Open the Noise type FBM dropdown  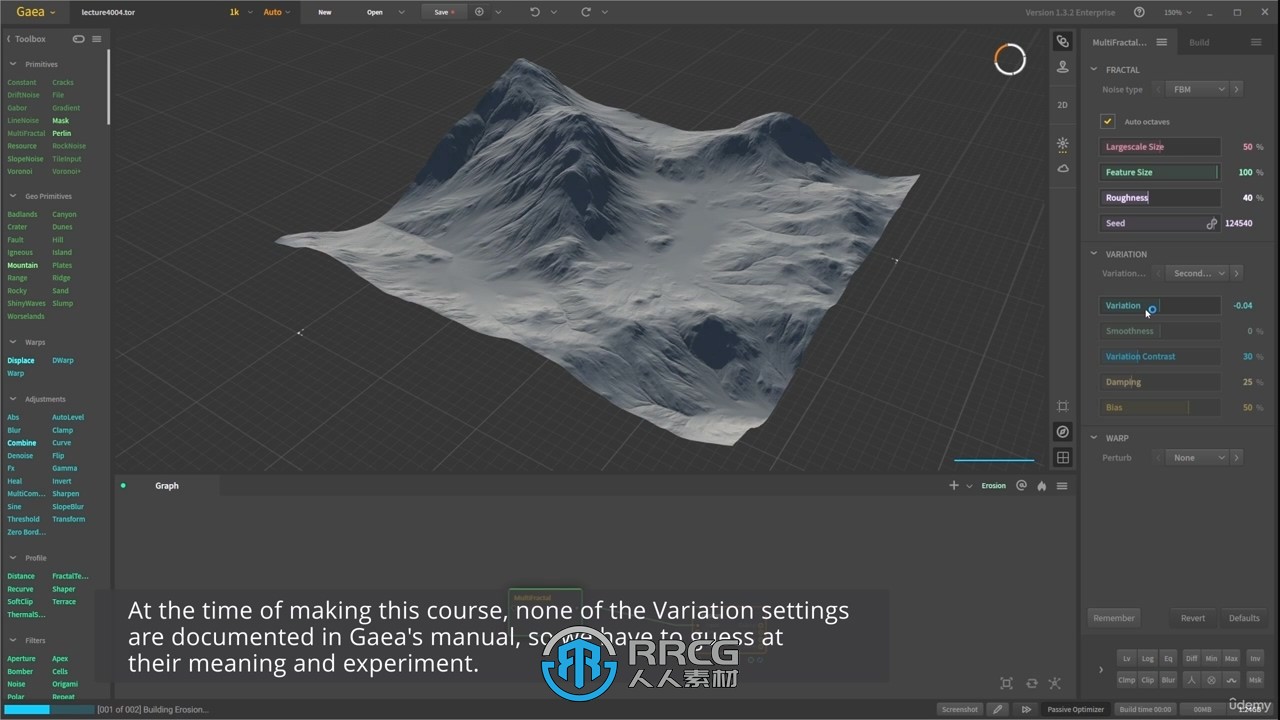[1197, 89]
